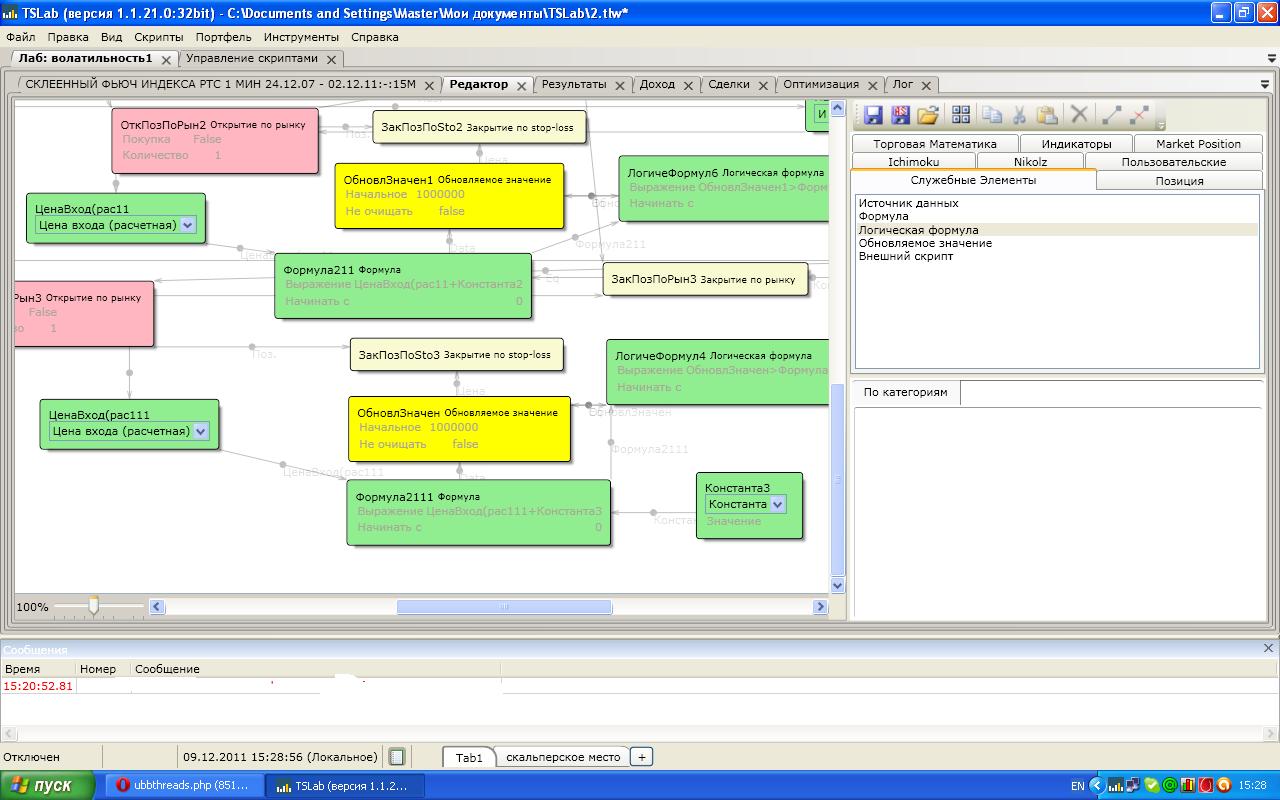Close the Результаты tab
This screenshot has width=1280, height=800.
click(620, 86)
